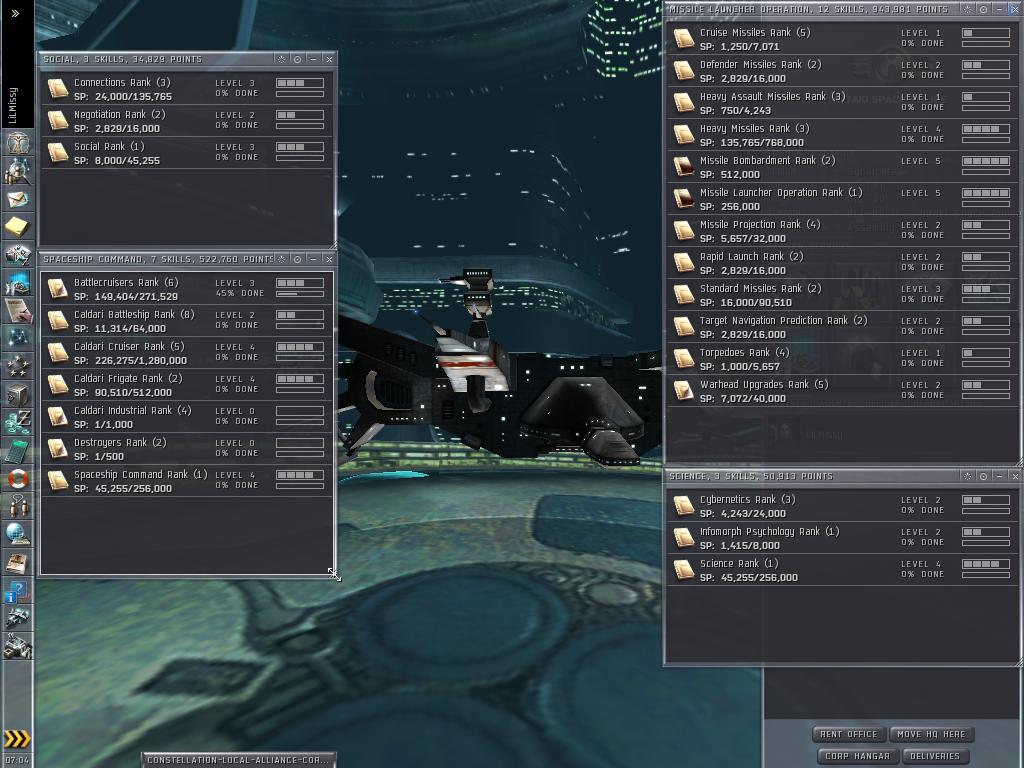
Task: Select the Standard Missiles Rank (2) skill
Action: point(842,295)
